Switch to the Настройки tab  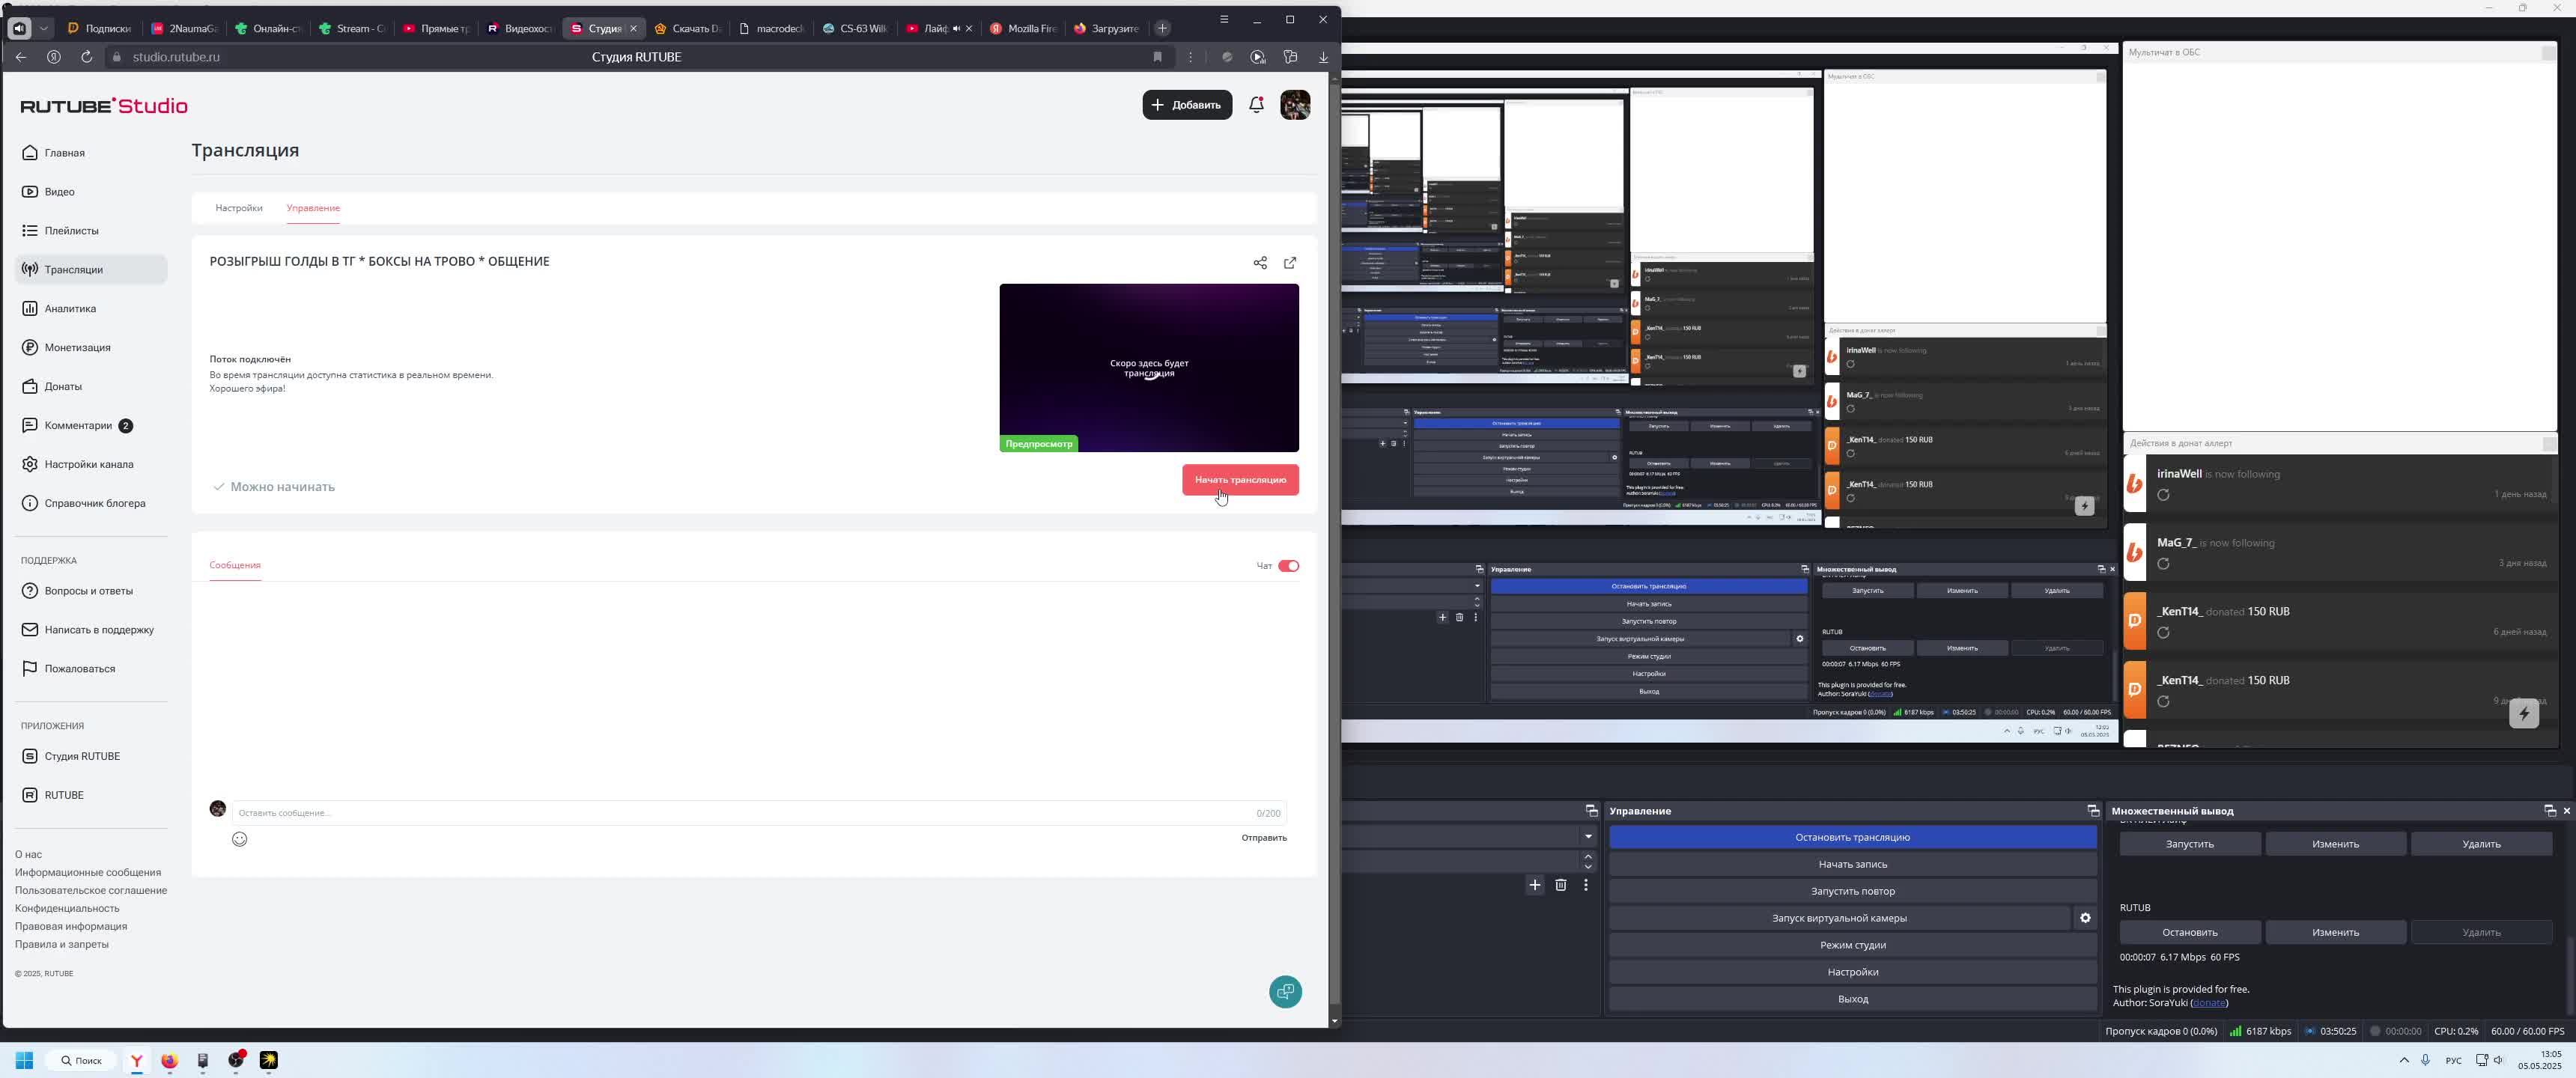239,208
